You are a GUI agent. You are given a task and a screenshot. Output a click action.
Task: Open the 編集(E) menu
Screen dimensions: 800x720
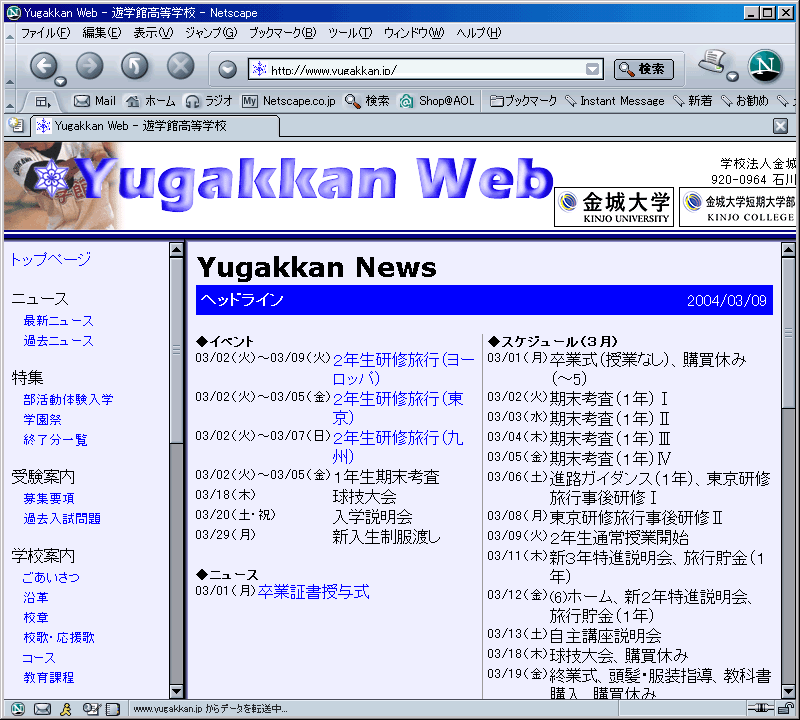coord(102,33)
